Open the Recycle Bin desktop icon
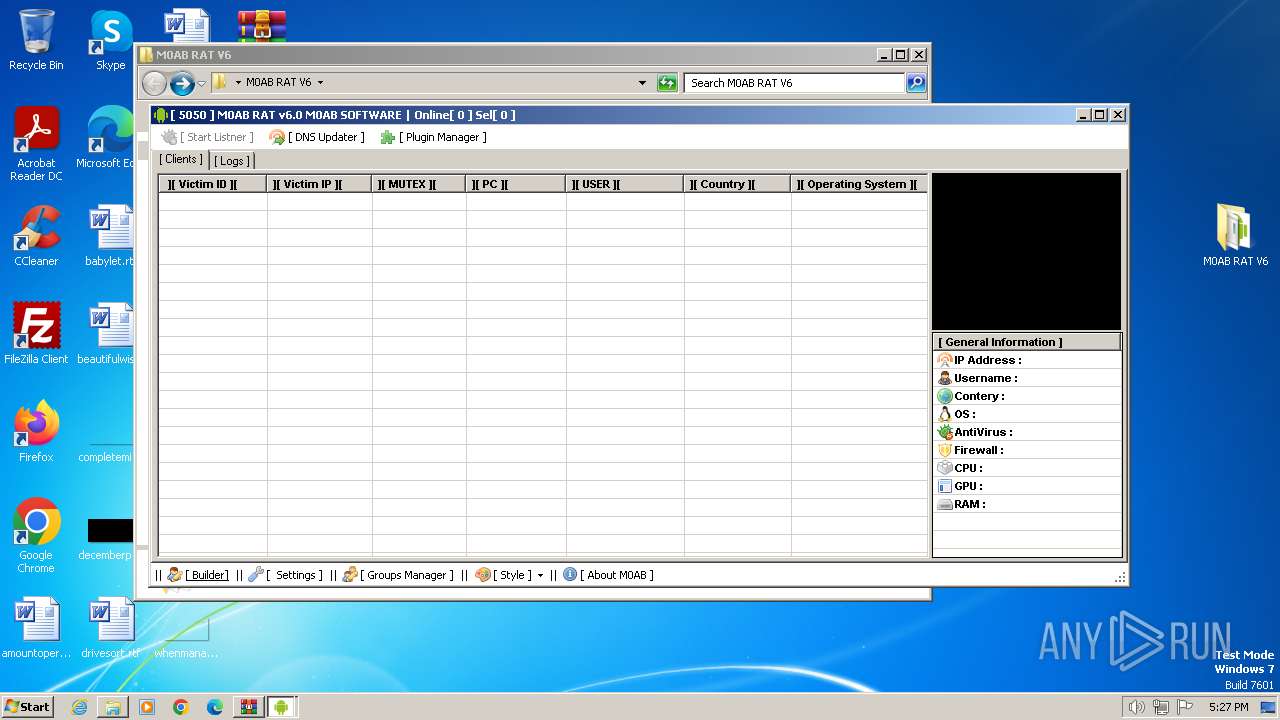 [x=36, y=40]
